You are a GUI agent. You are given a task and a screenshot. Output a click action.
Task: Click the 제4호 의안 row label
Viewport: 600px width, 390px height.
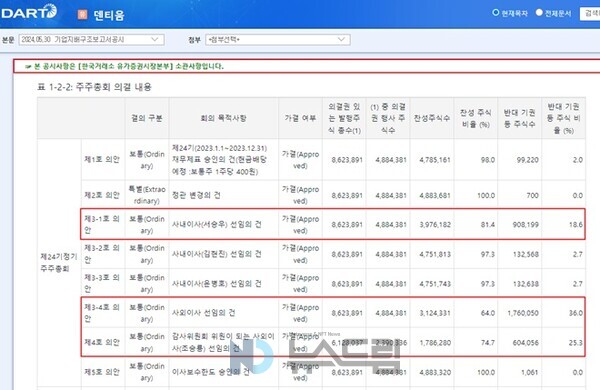click(x=102, y=342)
